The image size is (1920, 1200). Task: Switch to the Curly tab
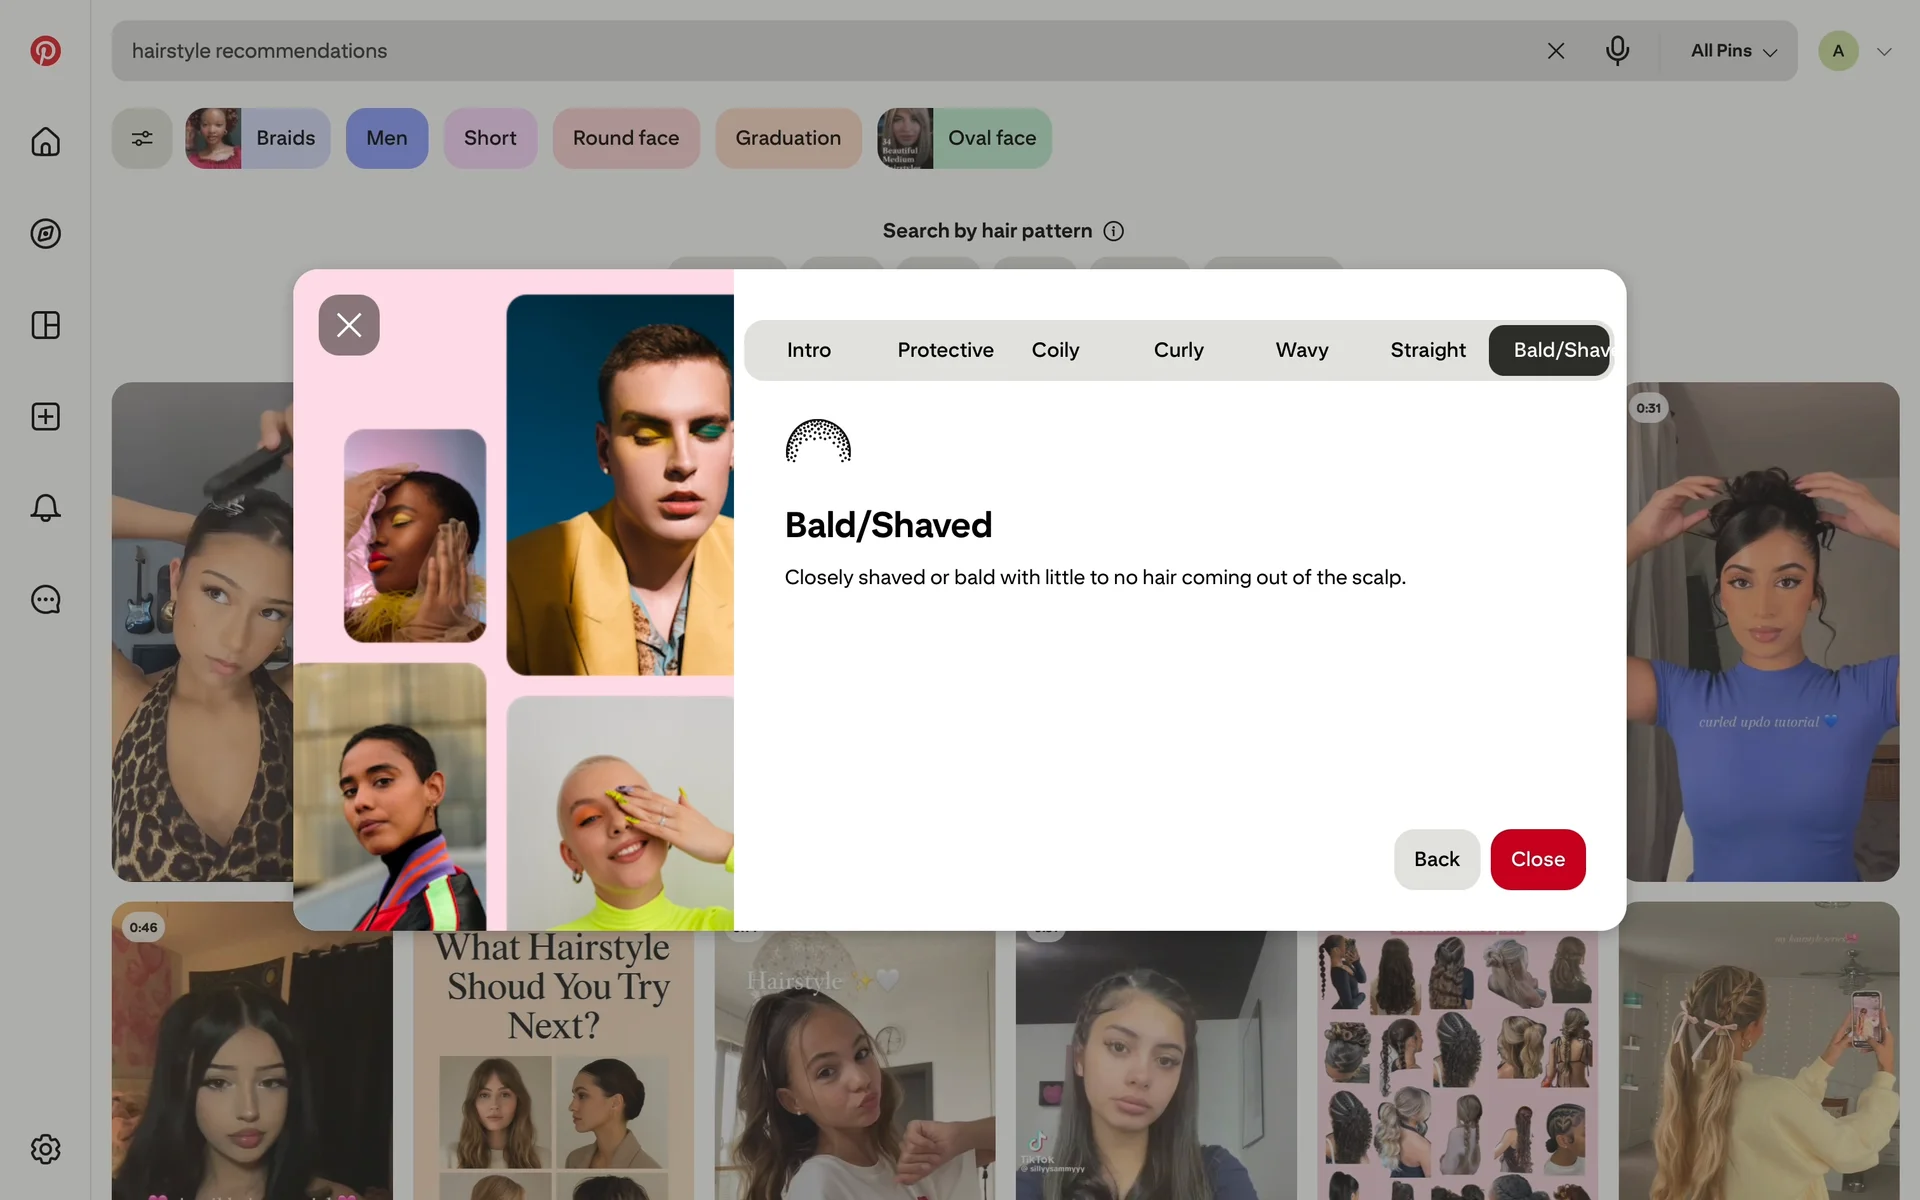pyautogui.click(x=1178, y=350)
